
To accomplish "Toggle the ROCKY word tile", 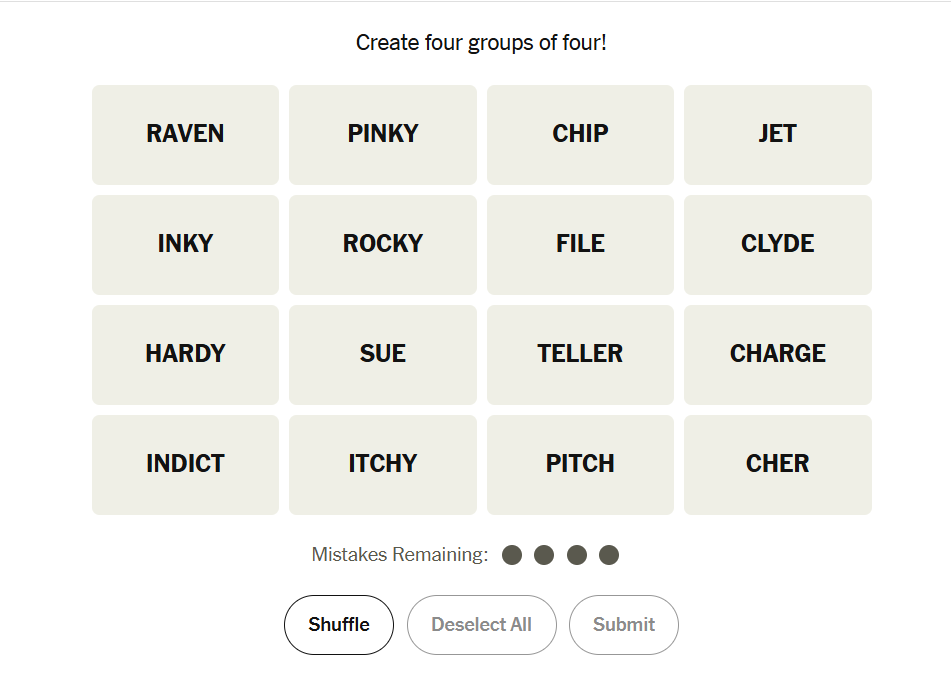I will [383, 245].
